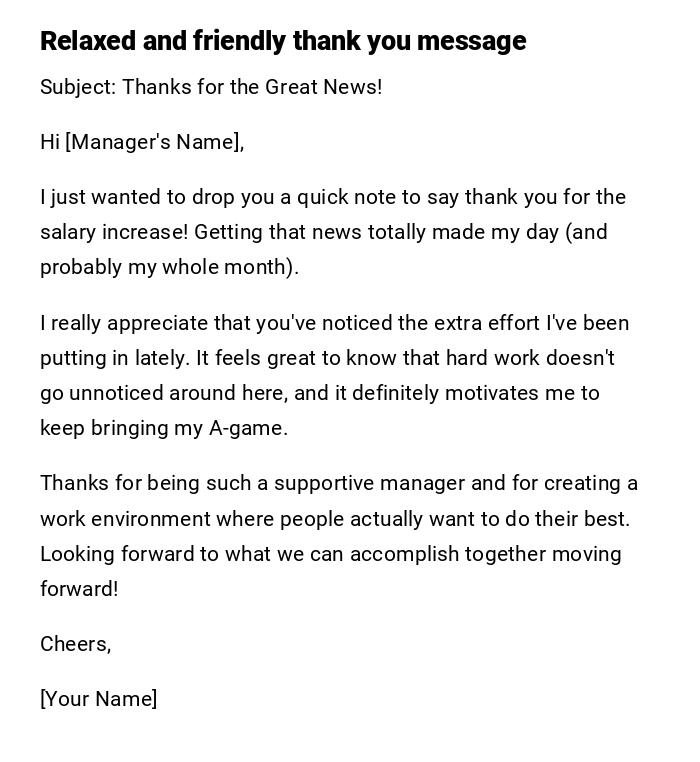Click the line starting "Looking forward to what"
Screen dimensions: 700x762
330,554
